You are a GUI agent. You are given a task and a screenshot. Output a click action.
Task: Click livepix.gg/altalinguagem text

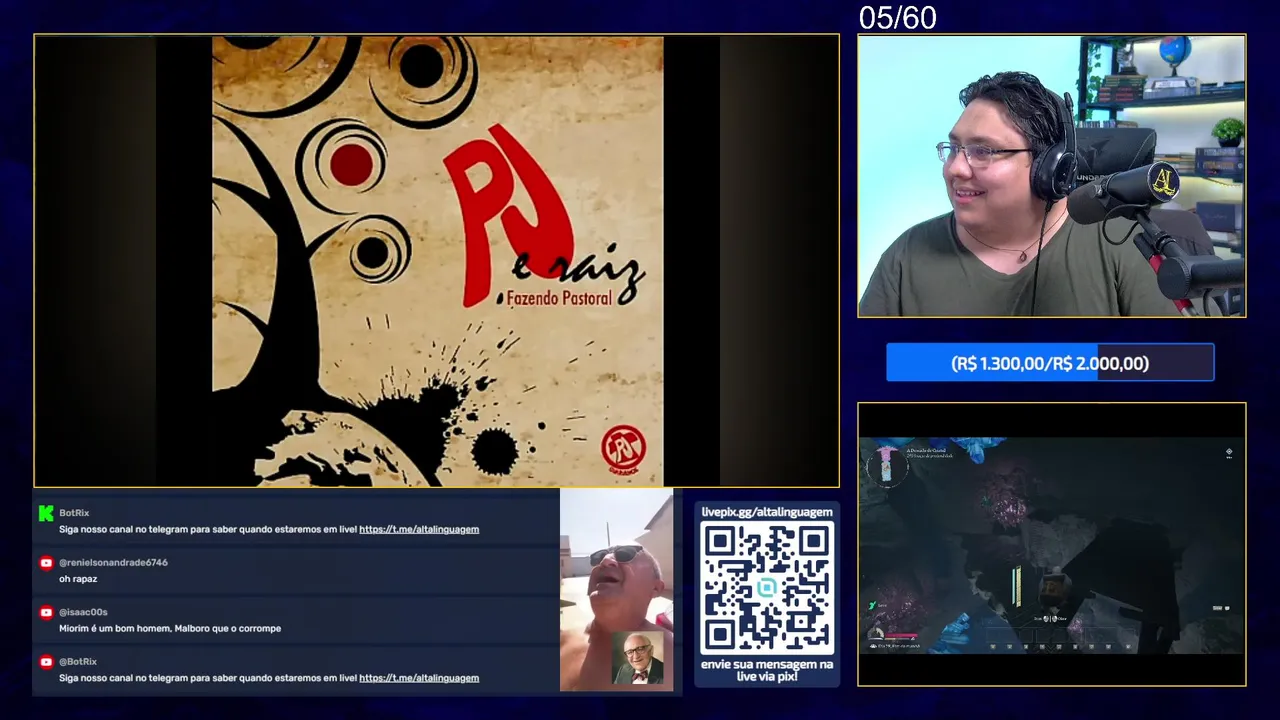[x=767, y=512]
